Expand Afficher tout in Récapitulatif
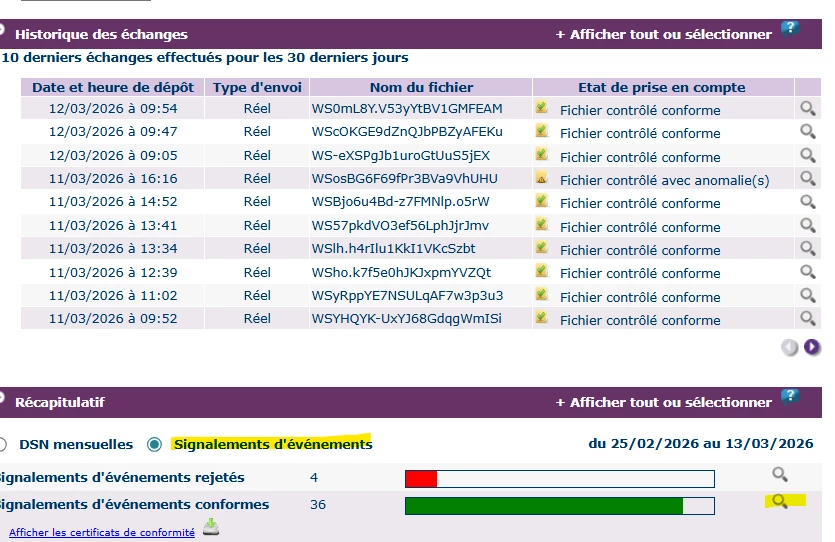 click(664, 403)
